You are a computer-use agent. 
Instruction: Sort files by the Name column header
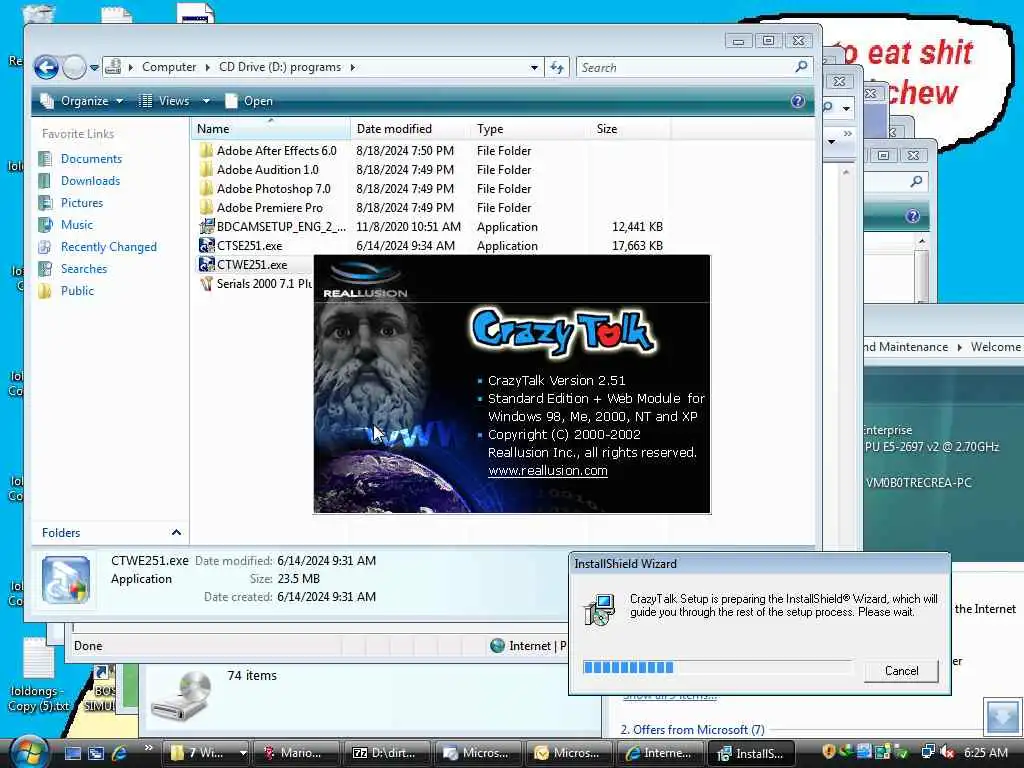pos(270,129)
